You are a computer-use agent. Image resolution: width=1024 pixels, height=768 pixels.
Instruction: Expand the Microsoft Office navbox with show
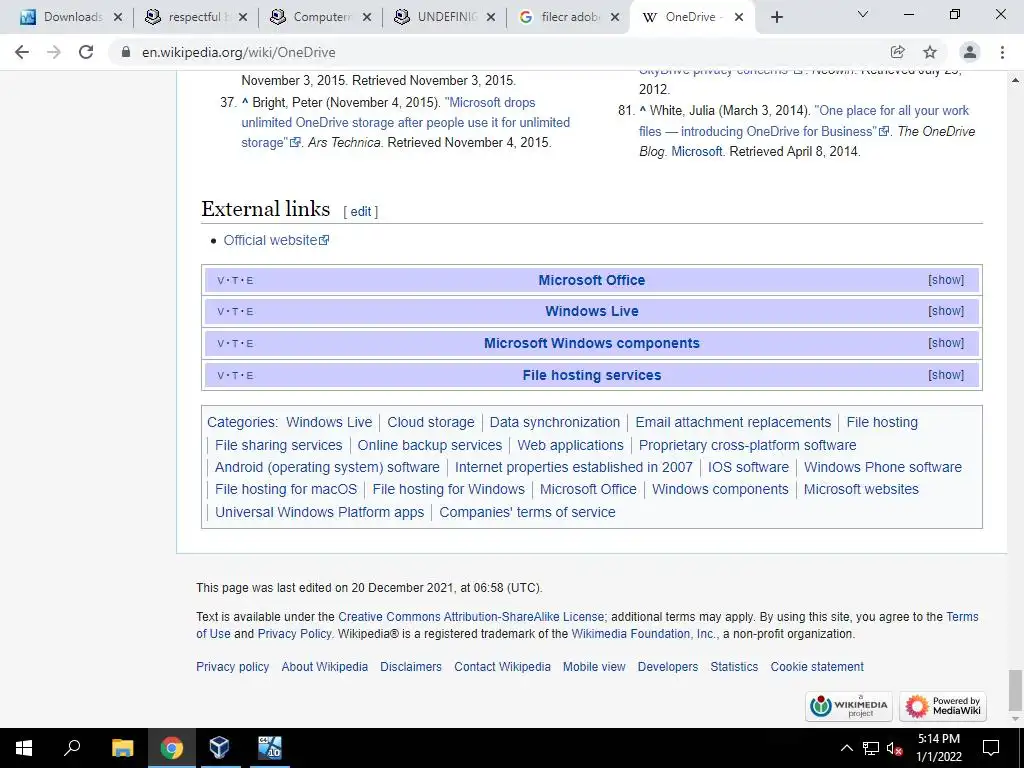pos(946,280)
